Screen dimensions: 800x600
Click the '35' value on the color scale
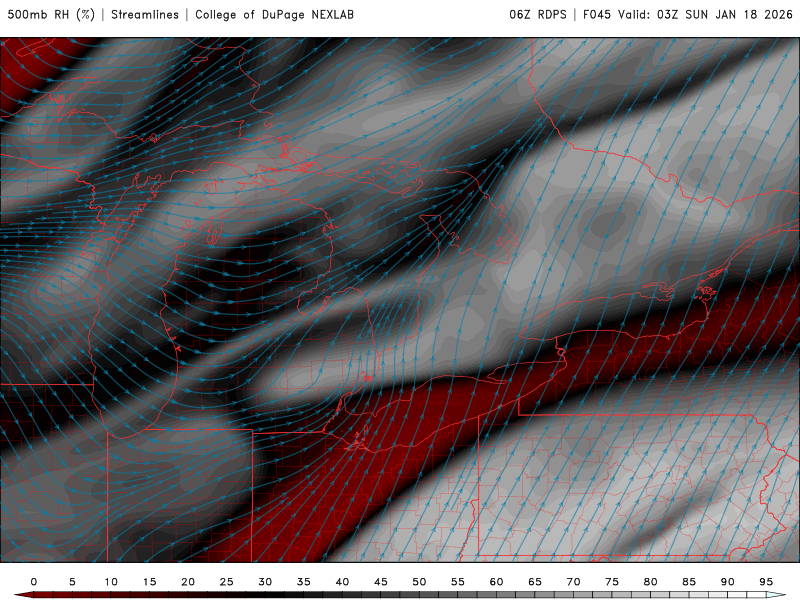tap(304, 582)
